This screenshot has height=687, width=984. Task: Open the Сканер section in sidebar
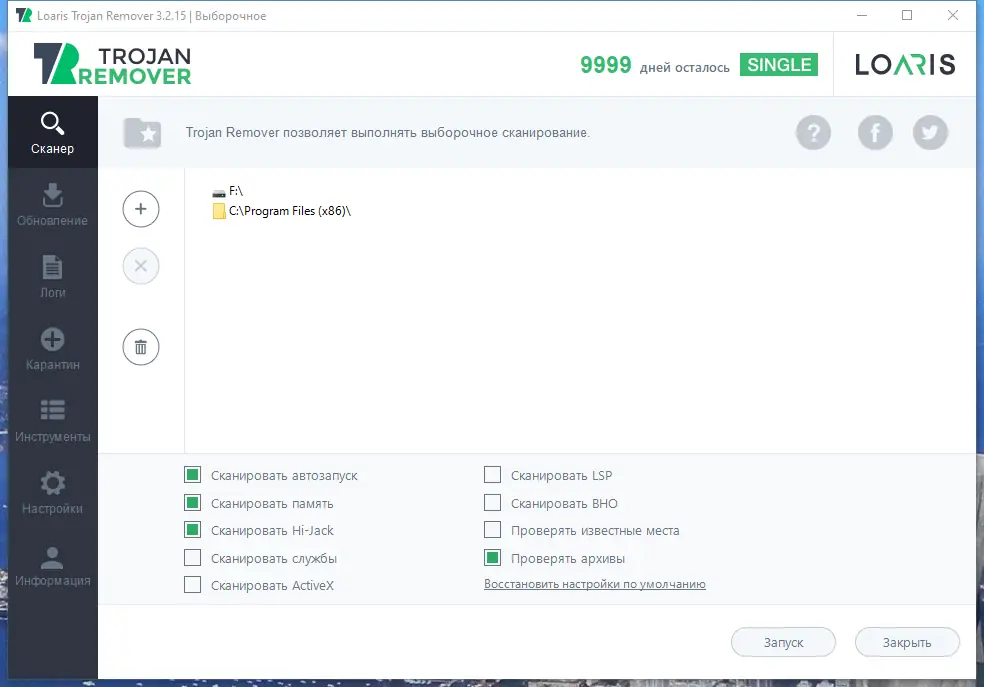pyautogui.click(x=53, y=132)
